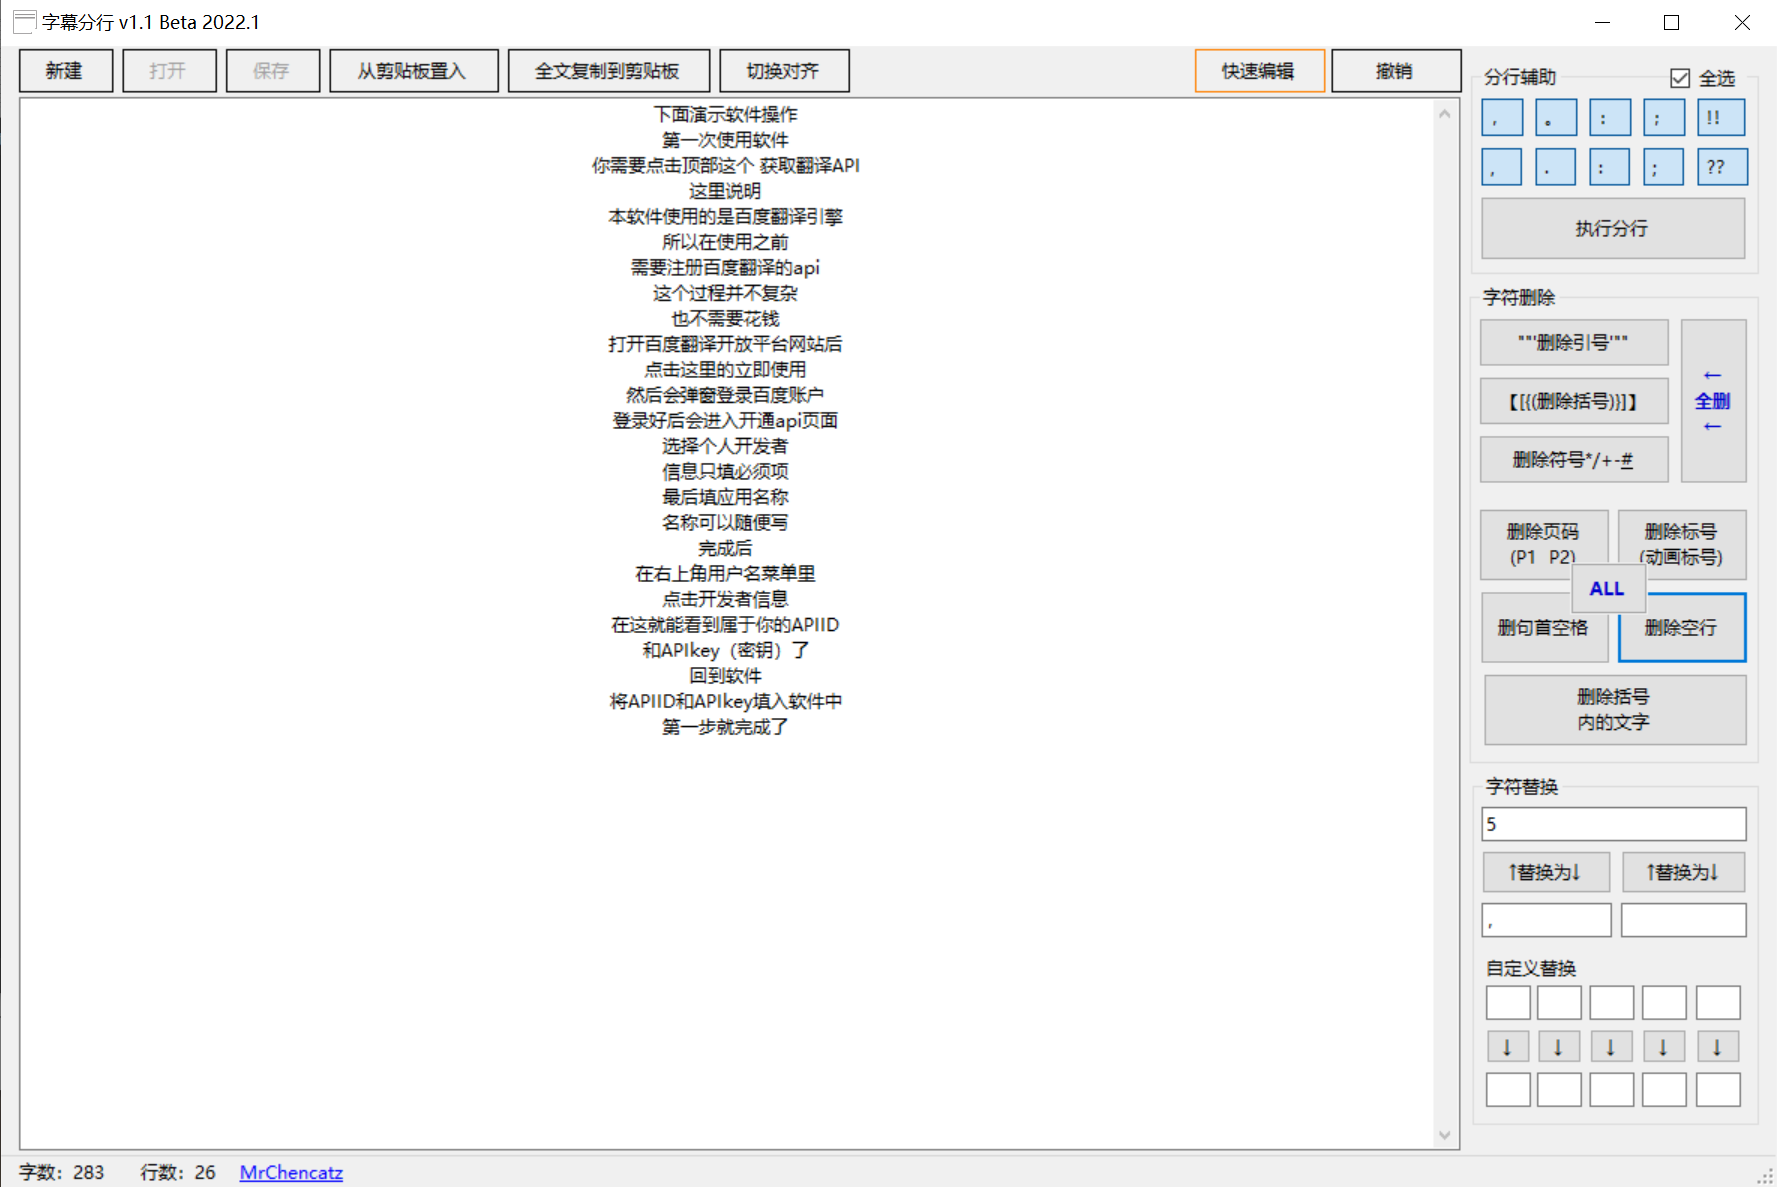
Task: Click the line 需要注册百度翻译的api
Action: [x=726, y=267]
